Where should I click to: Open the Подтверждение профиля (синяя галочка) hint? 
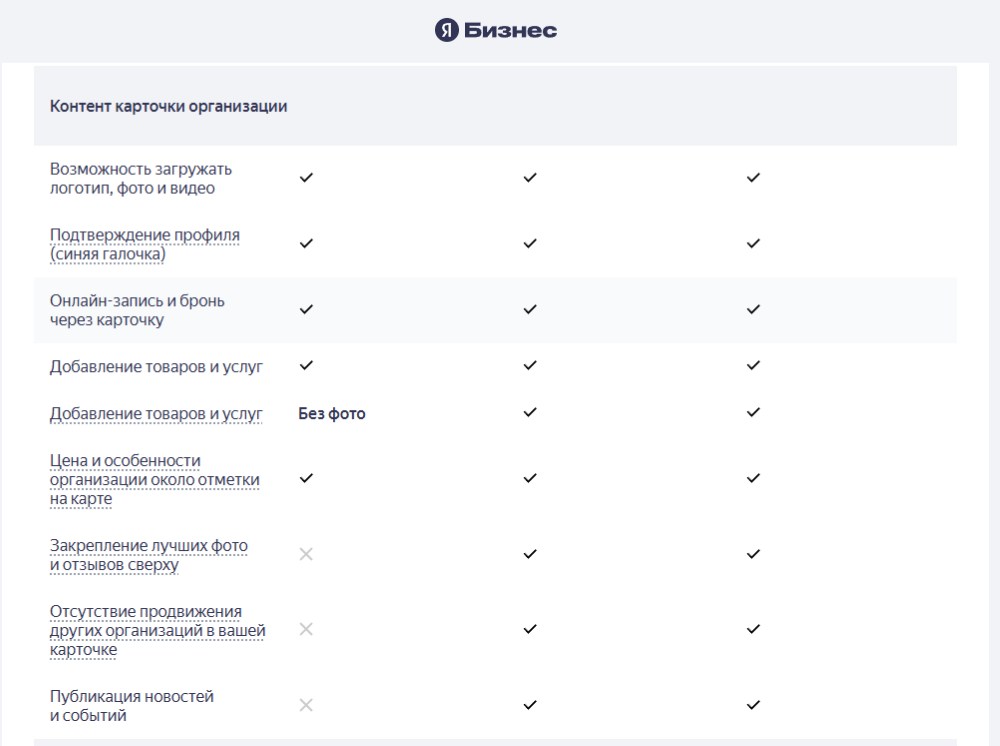click(145, 244)
